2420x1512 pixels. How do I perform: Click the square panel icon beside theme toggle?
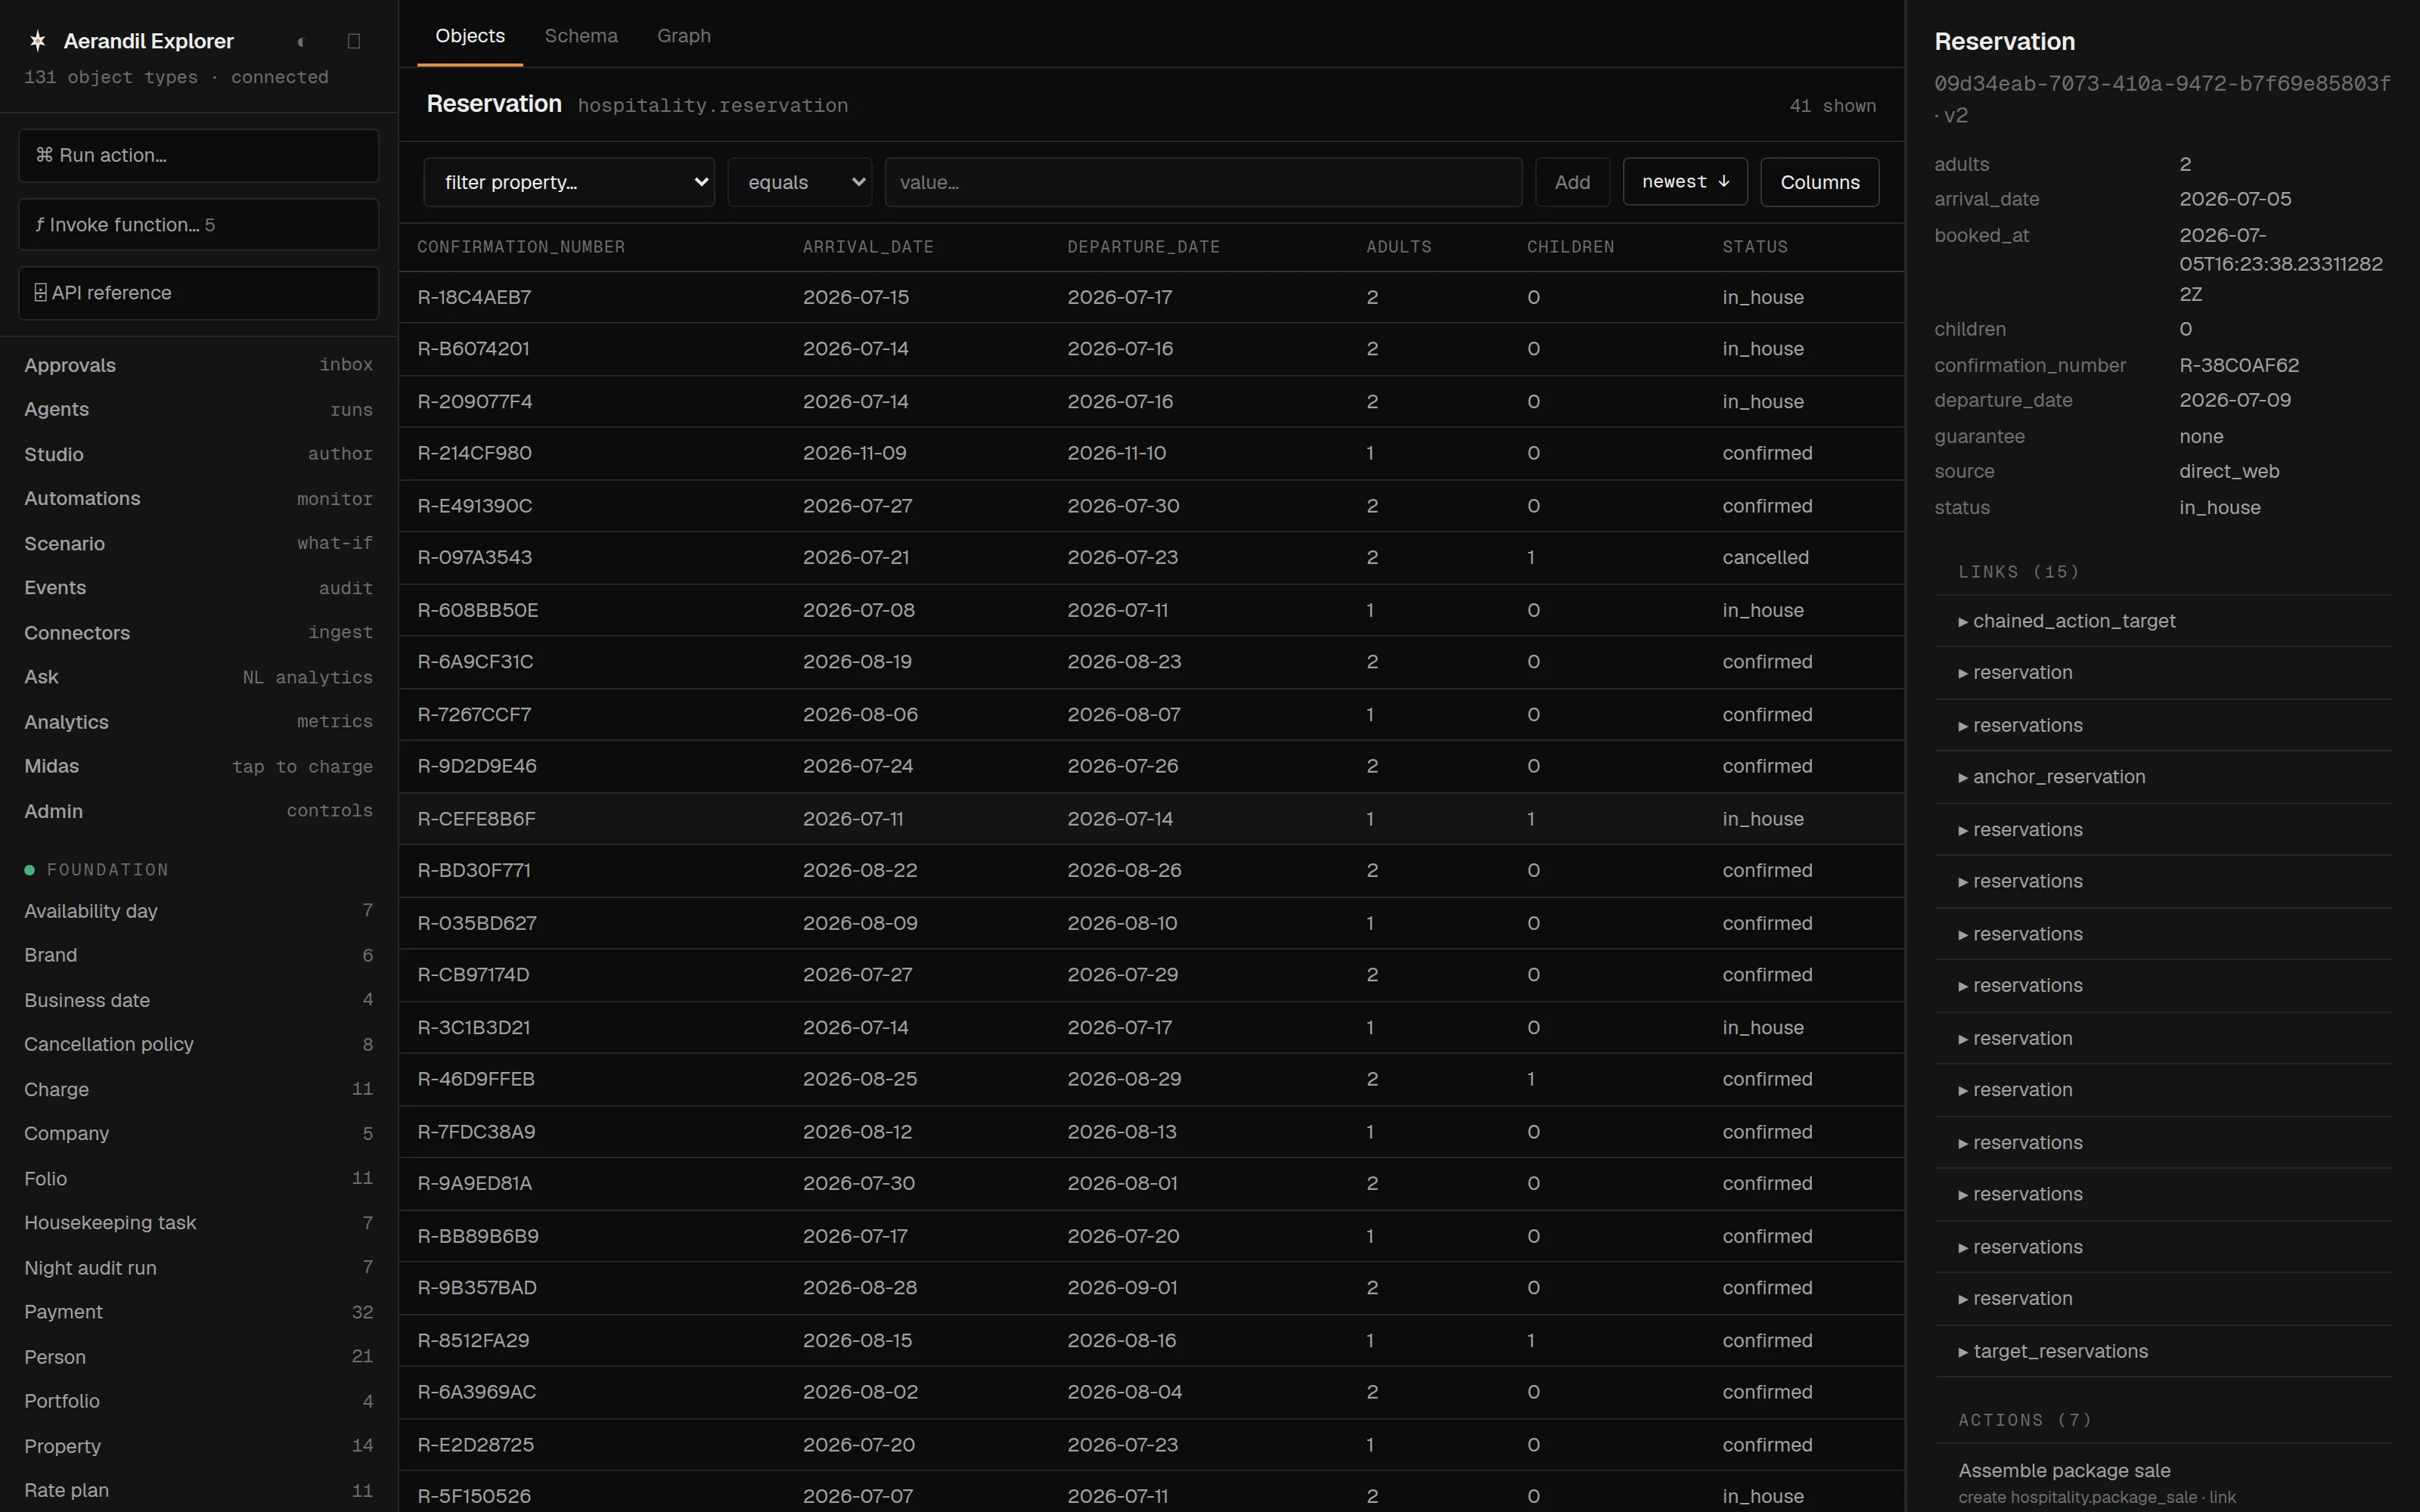pyautogui.click(x=353, y=41)
